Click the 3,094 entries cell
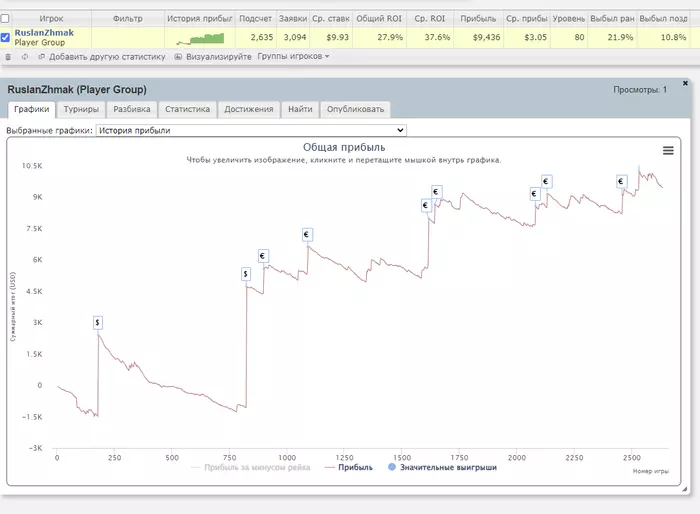The height and width of the screenshot is (514, 700). coord(295,38)
